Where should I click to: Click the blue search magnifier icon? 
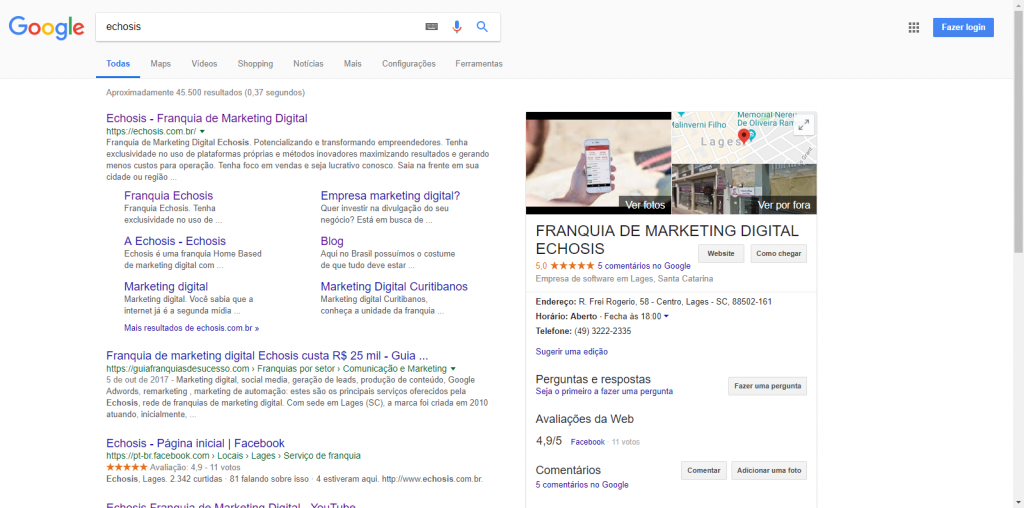(482, 27)
